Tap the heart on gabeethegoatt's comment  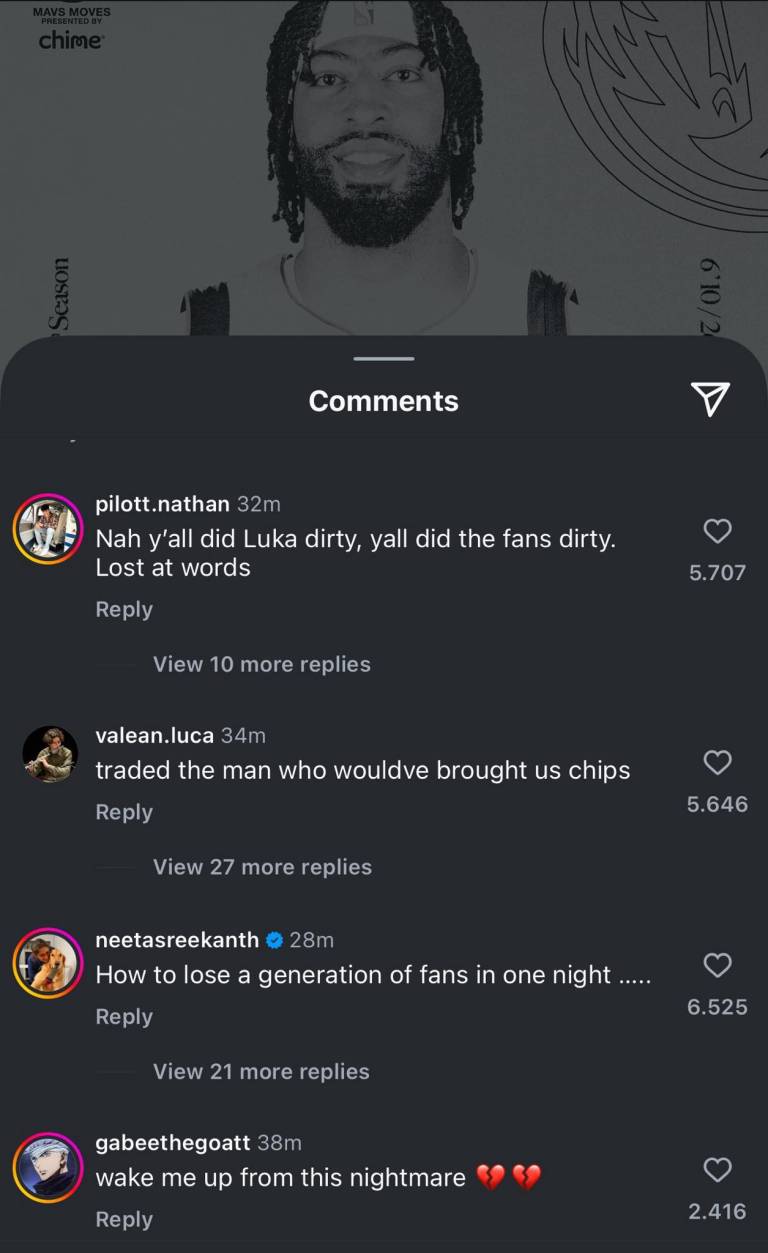pyautogui.click(x=717, y=1169)
